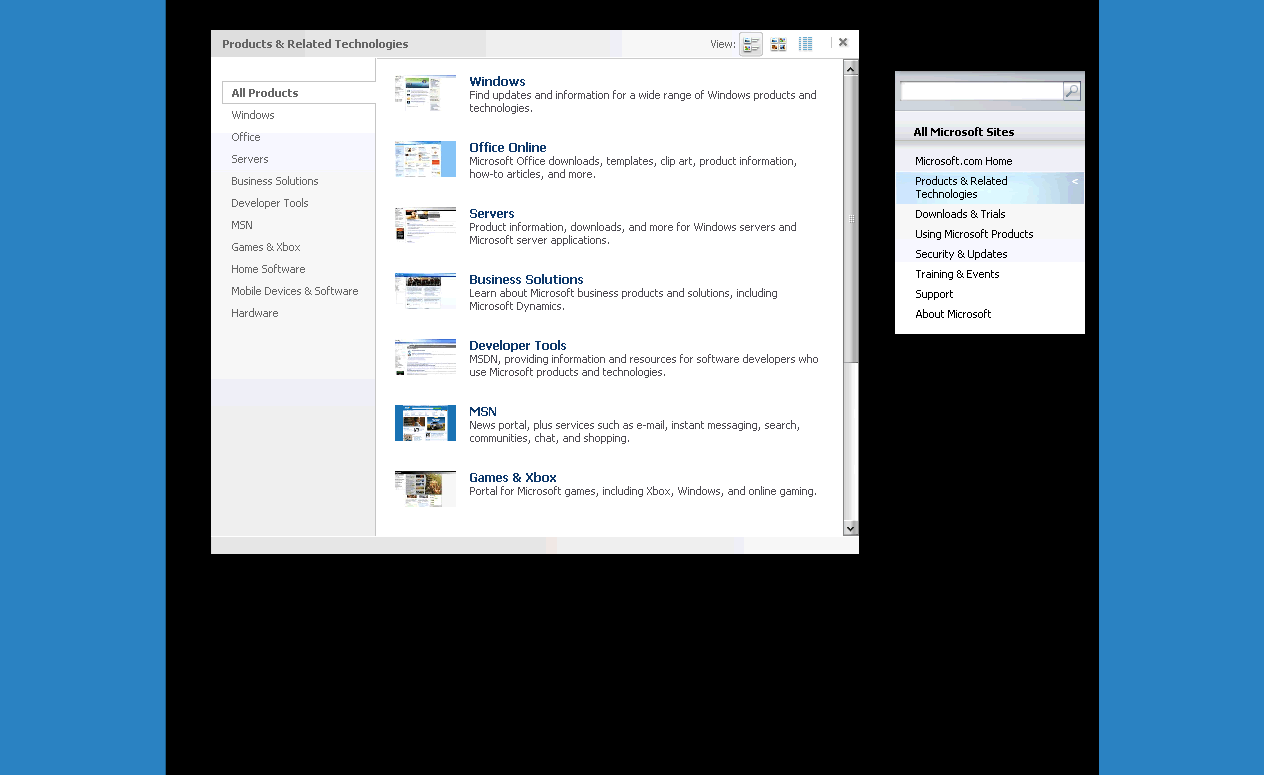Open Downloads & Trials in Microsoft Sites
Image resolution: width=1264 pixels, height=775 pixels.
point(960,214)
